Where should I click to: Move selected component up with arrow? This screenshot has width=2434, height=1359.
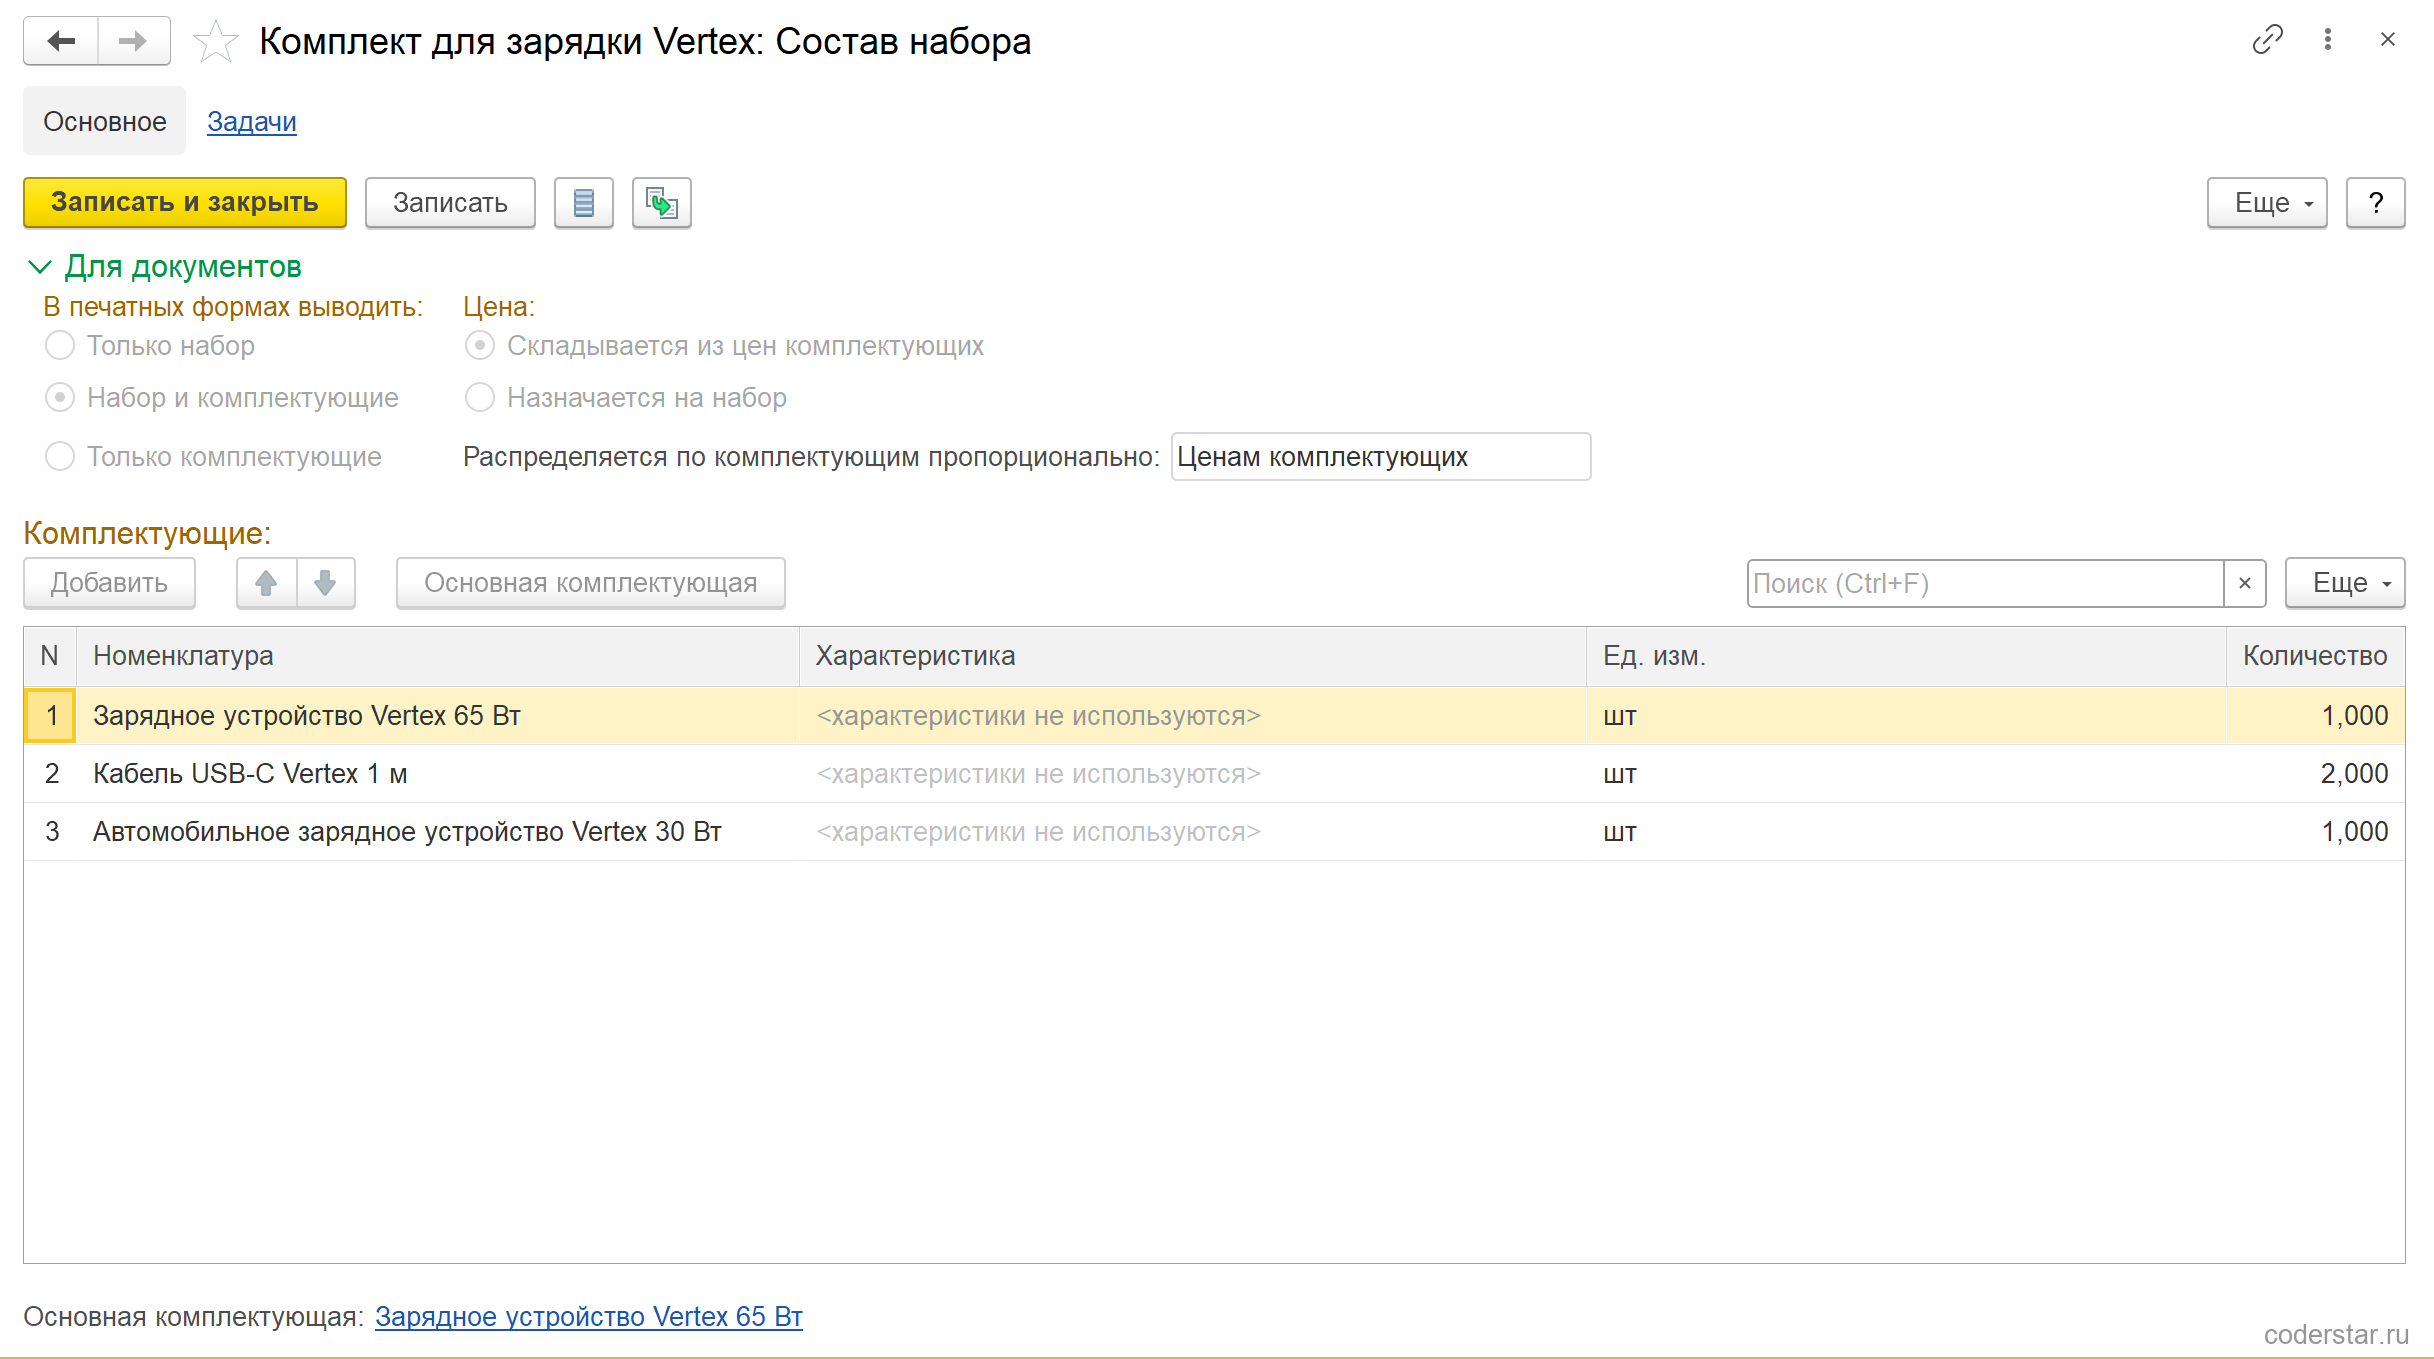tap(266, 583)
